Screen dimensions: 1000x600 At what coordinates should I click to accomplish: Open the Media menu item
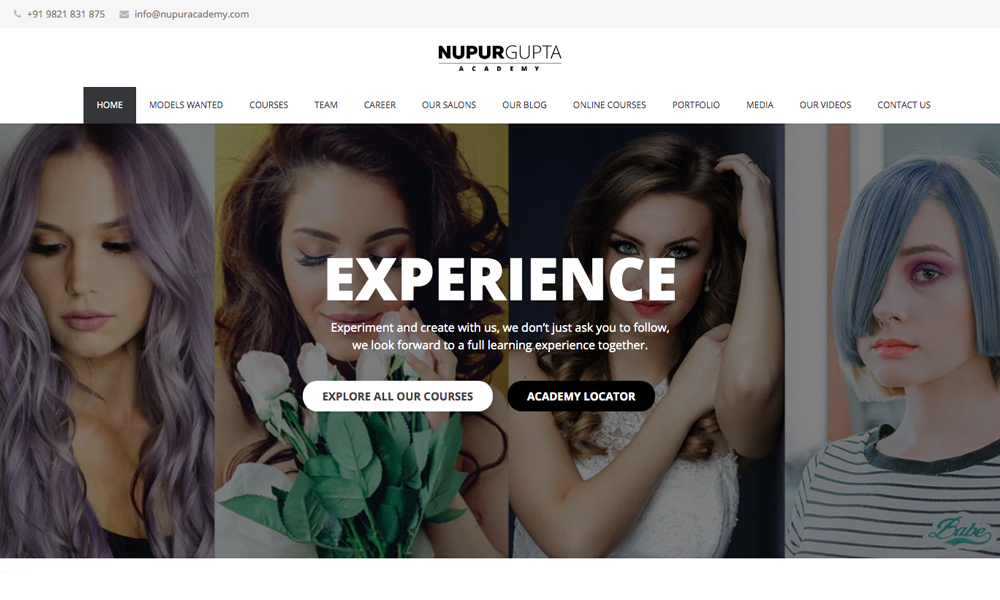pos(760,105)
